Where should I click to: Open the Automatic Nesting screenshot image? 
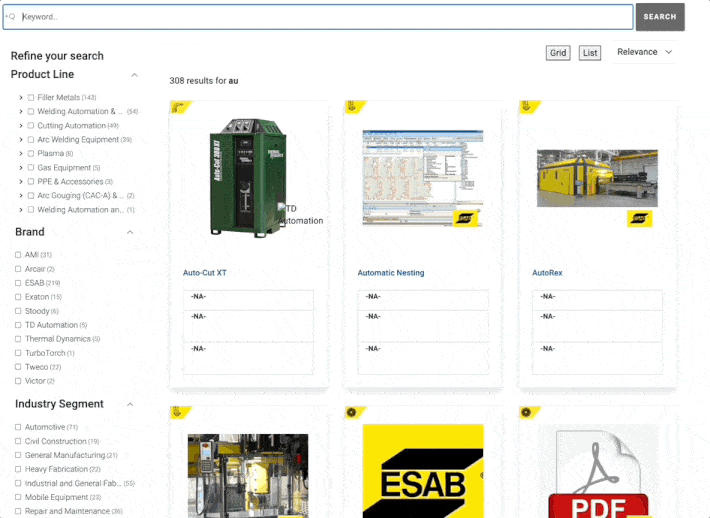(422, 177)
